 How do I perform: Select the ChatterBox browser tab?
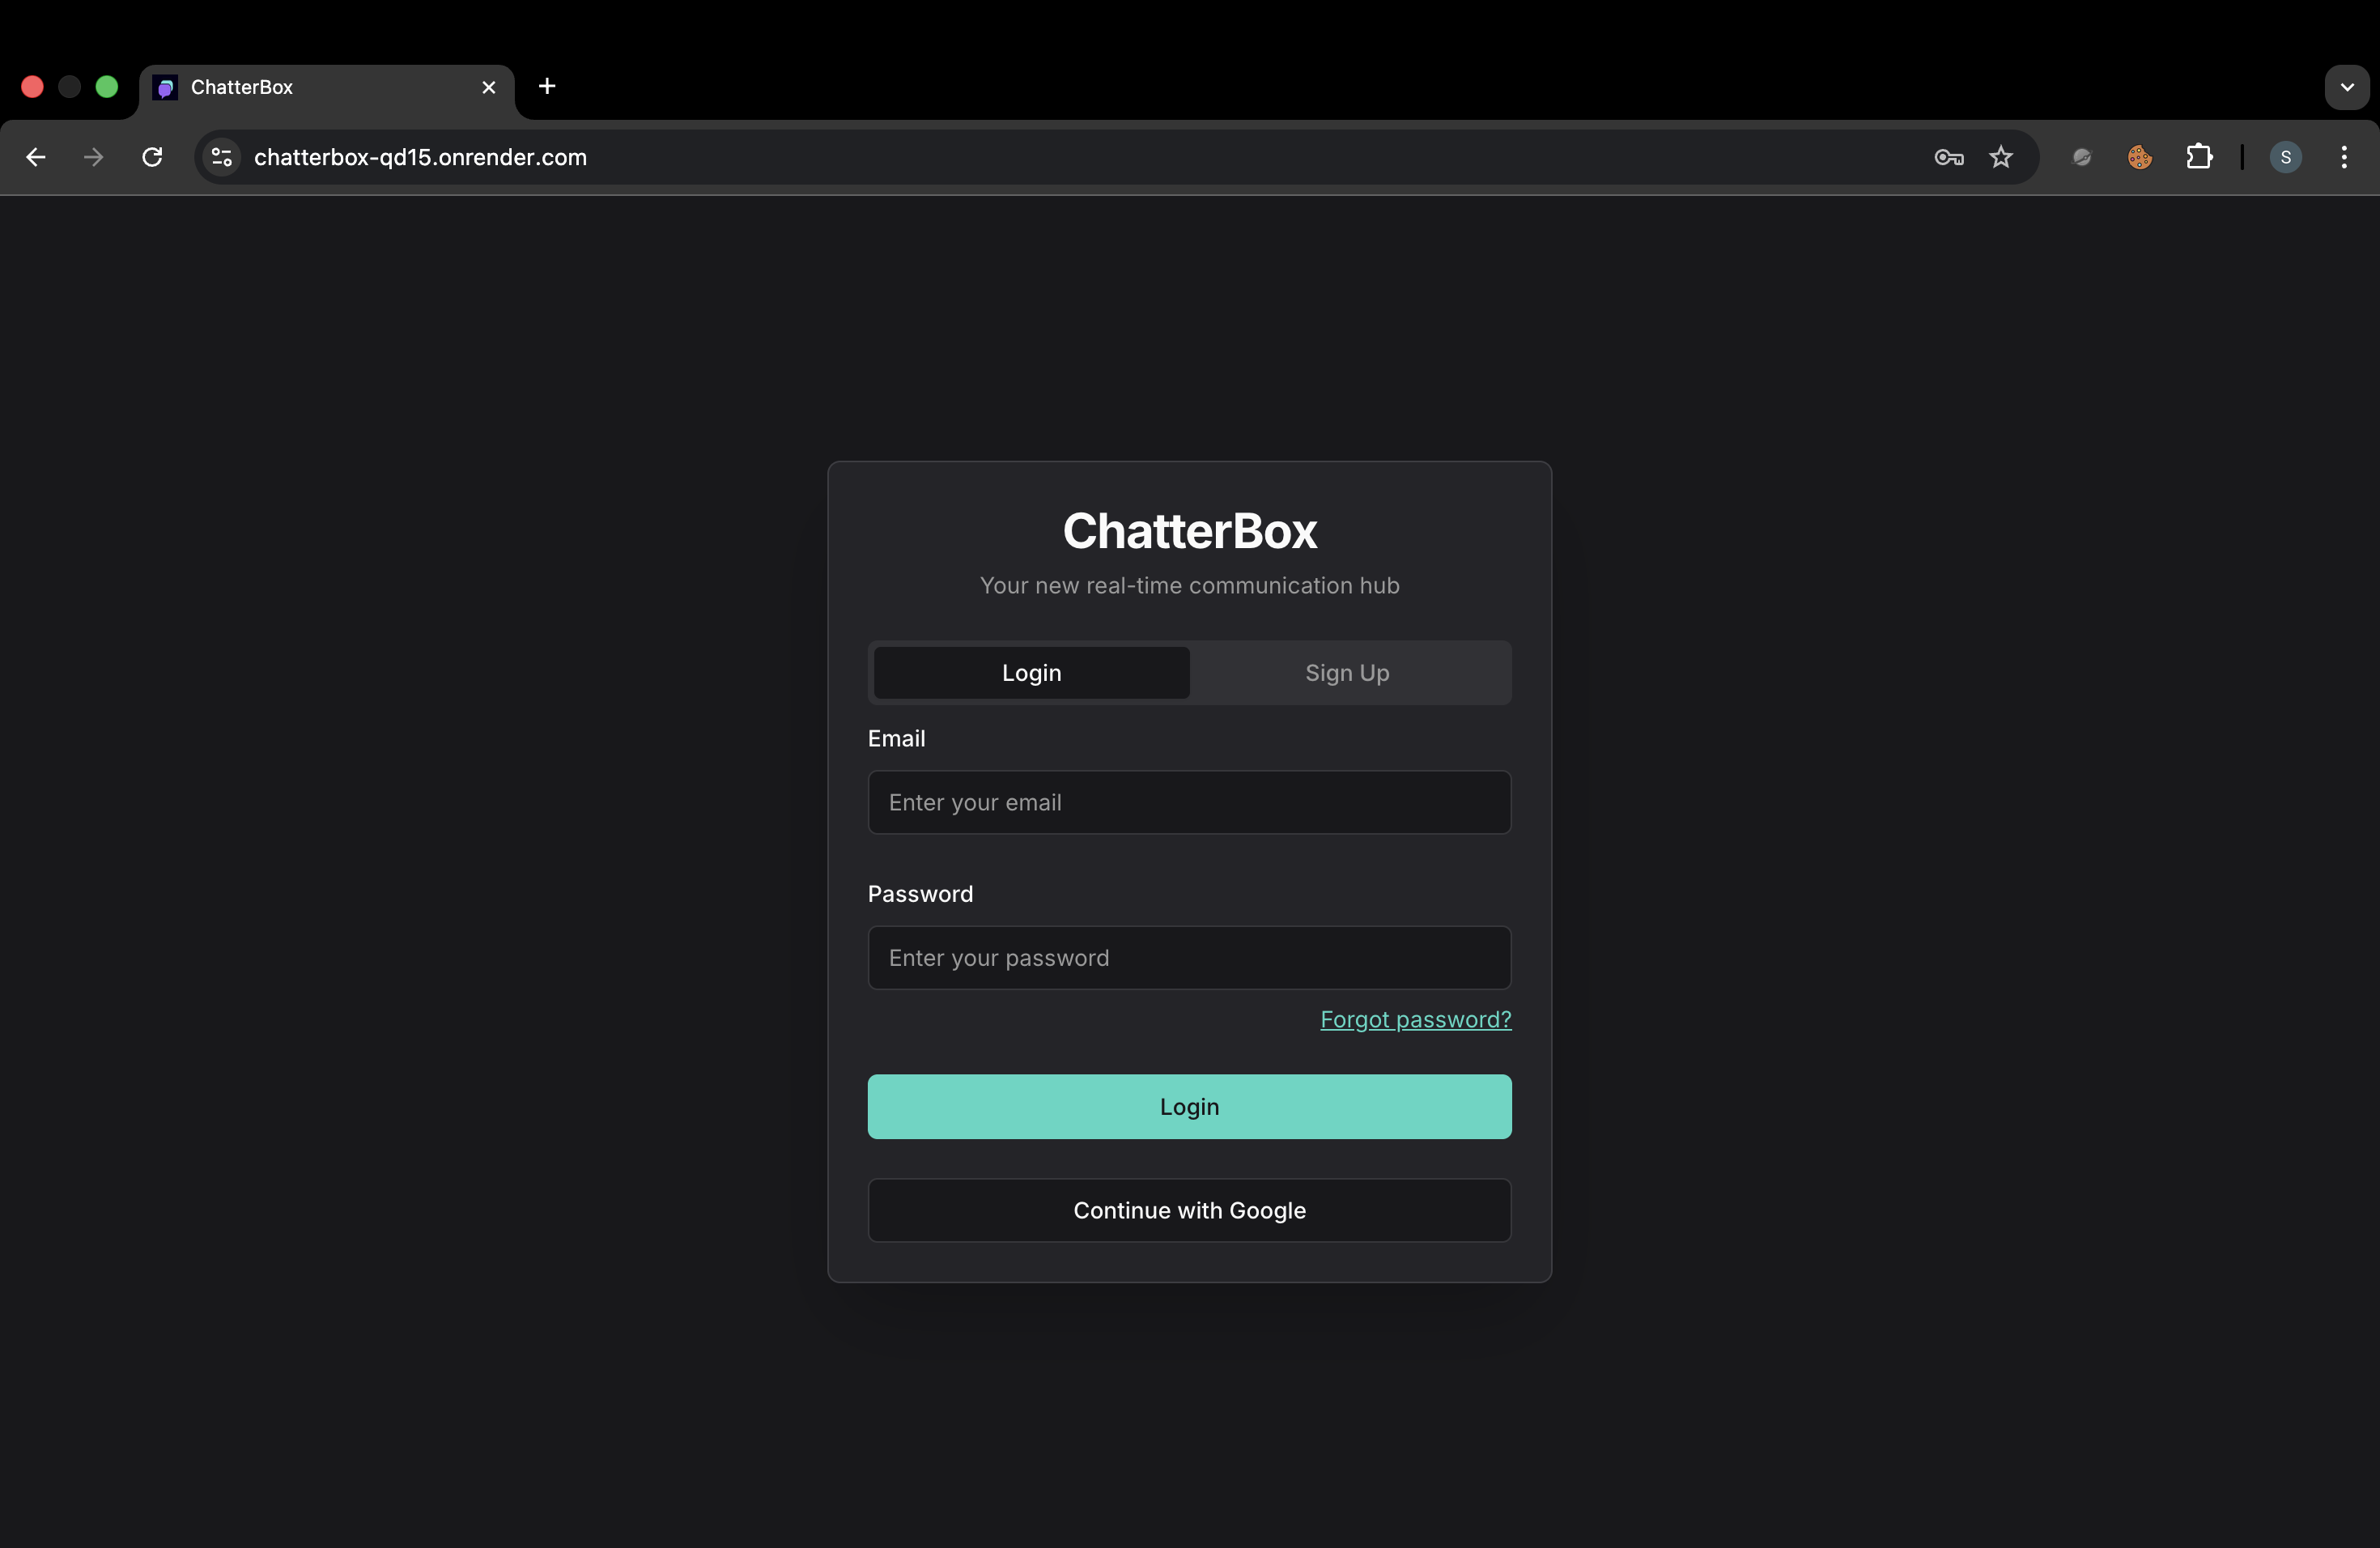[x=326, y=88]
